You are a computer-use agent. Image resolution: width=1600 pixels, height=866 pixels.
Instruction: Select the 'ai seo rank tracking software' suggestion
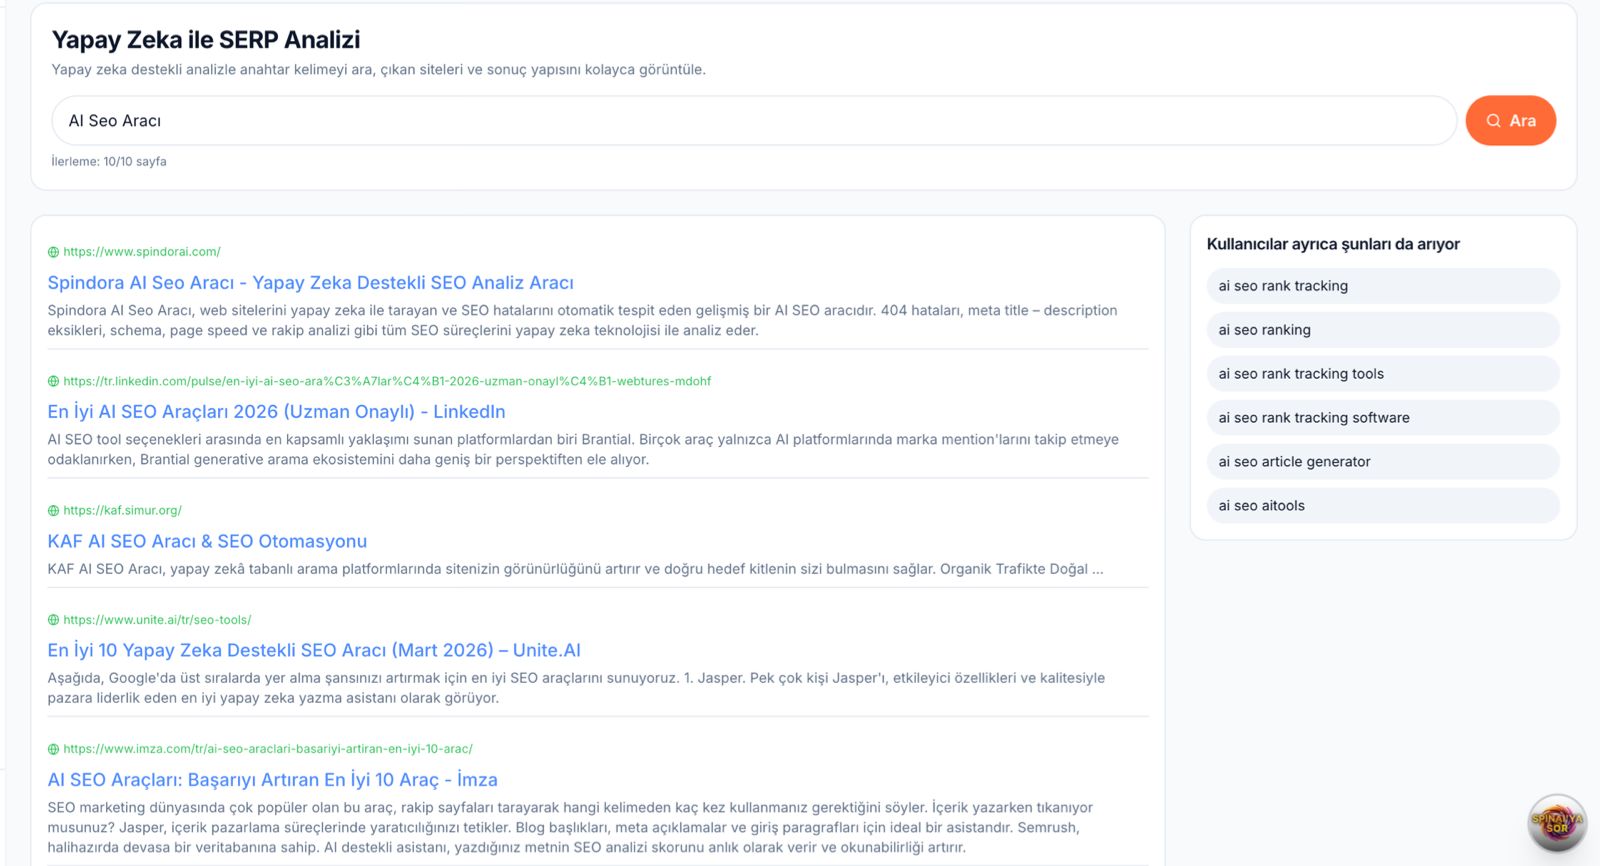(1383, 418)
